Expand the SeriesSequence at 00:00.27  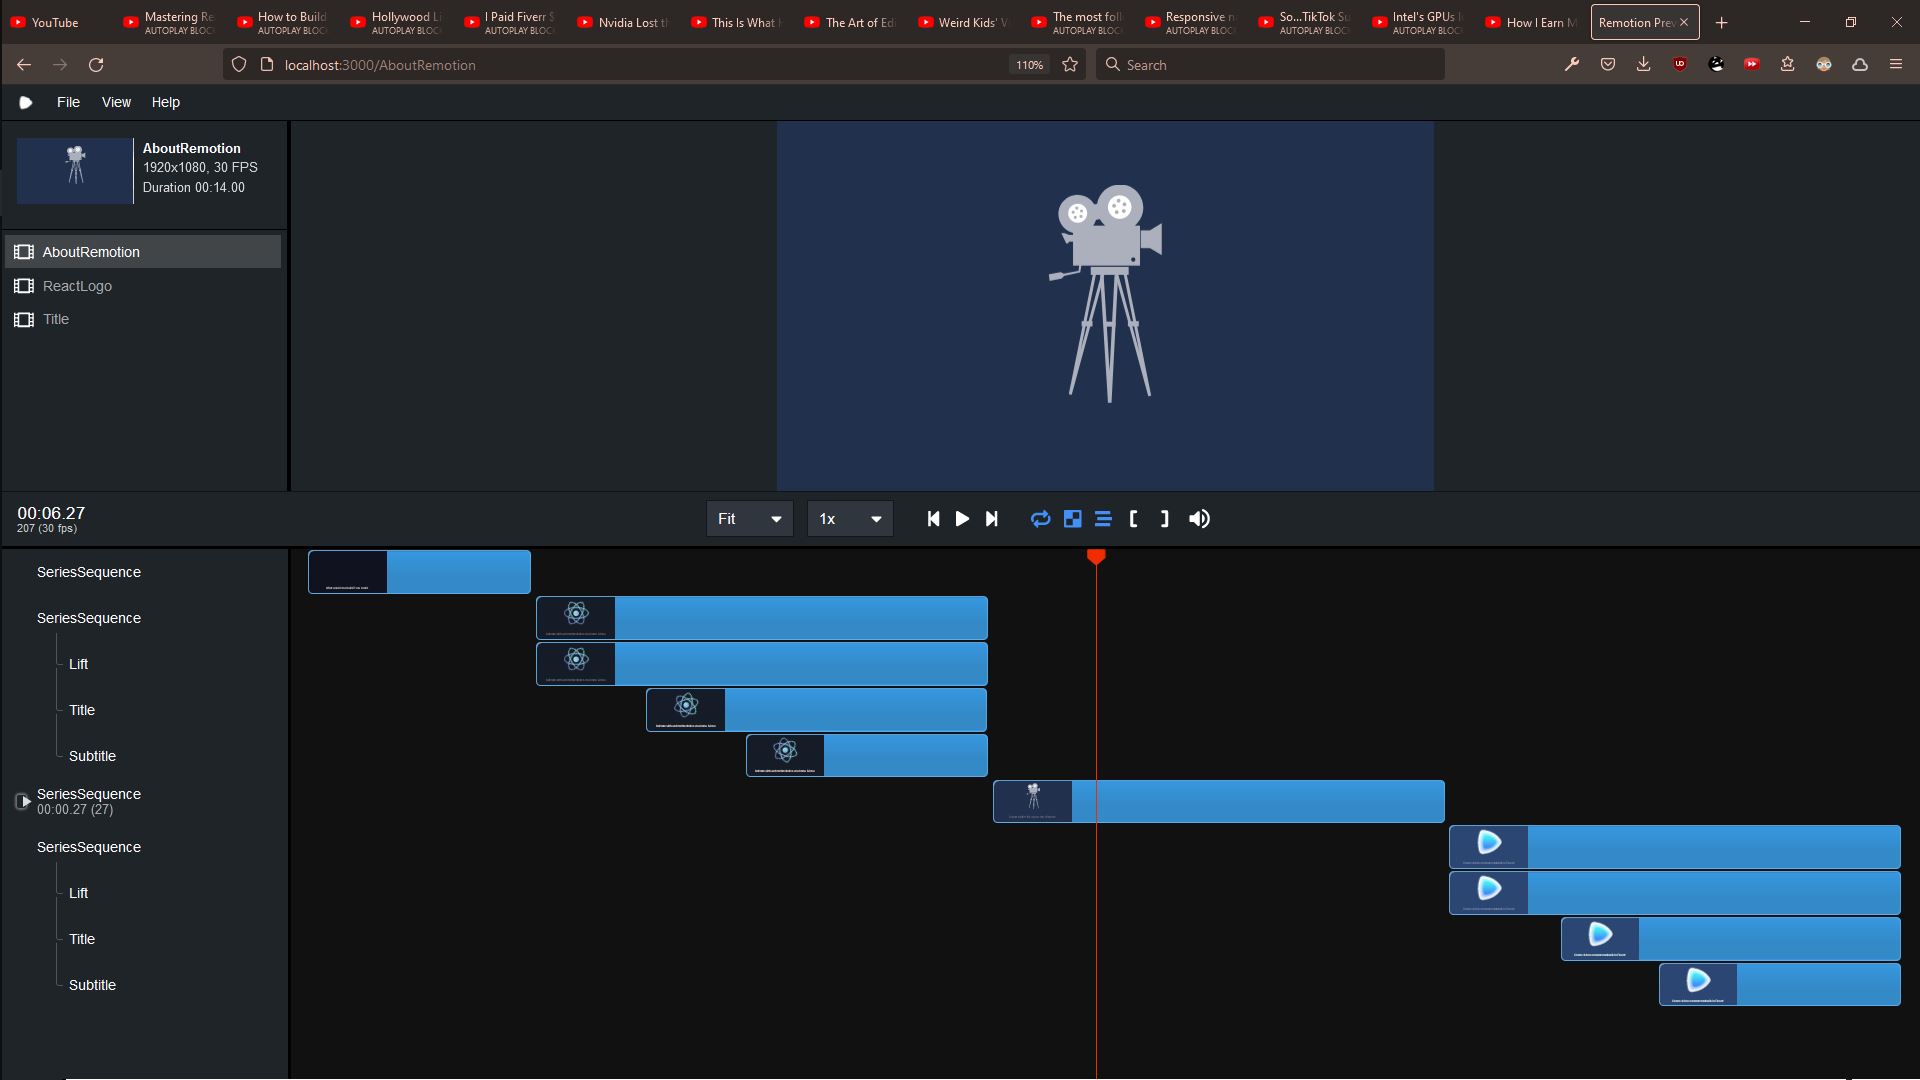pos(24,801)
